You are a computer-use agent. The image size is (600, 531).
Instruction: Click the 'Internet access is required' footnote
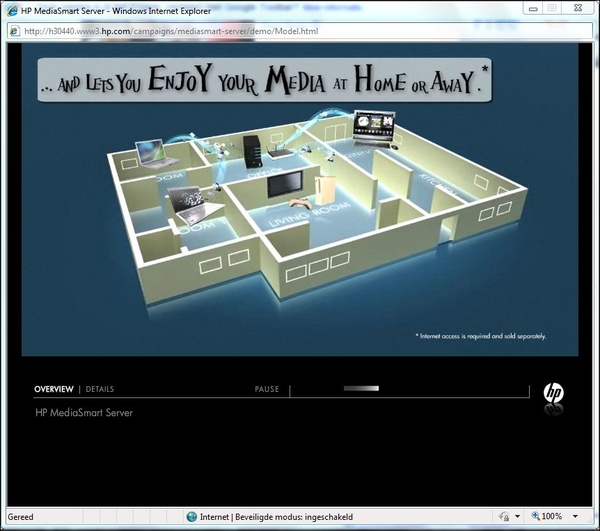[x=481, y=336]
